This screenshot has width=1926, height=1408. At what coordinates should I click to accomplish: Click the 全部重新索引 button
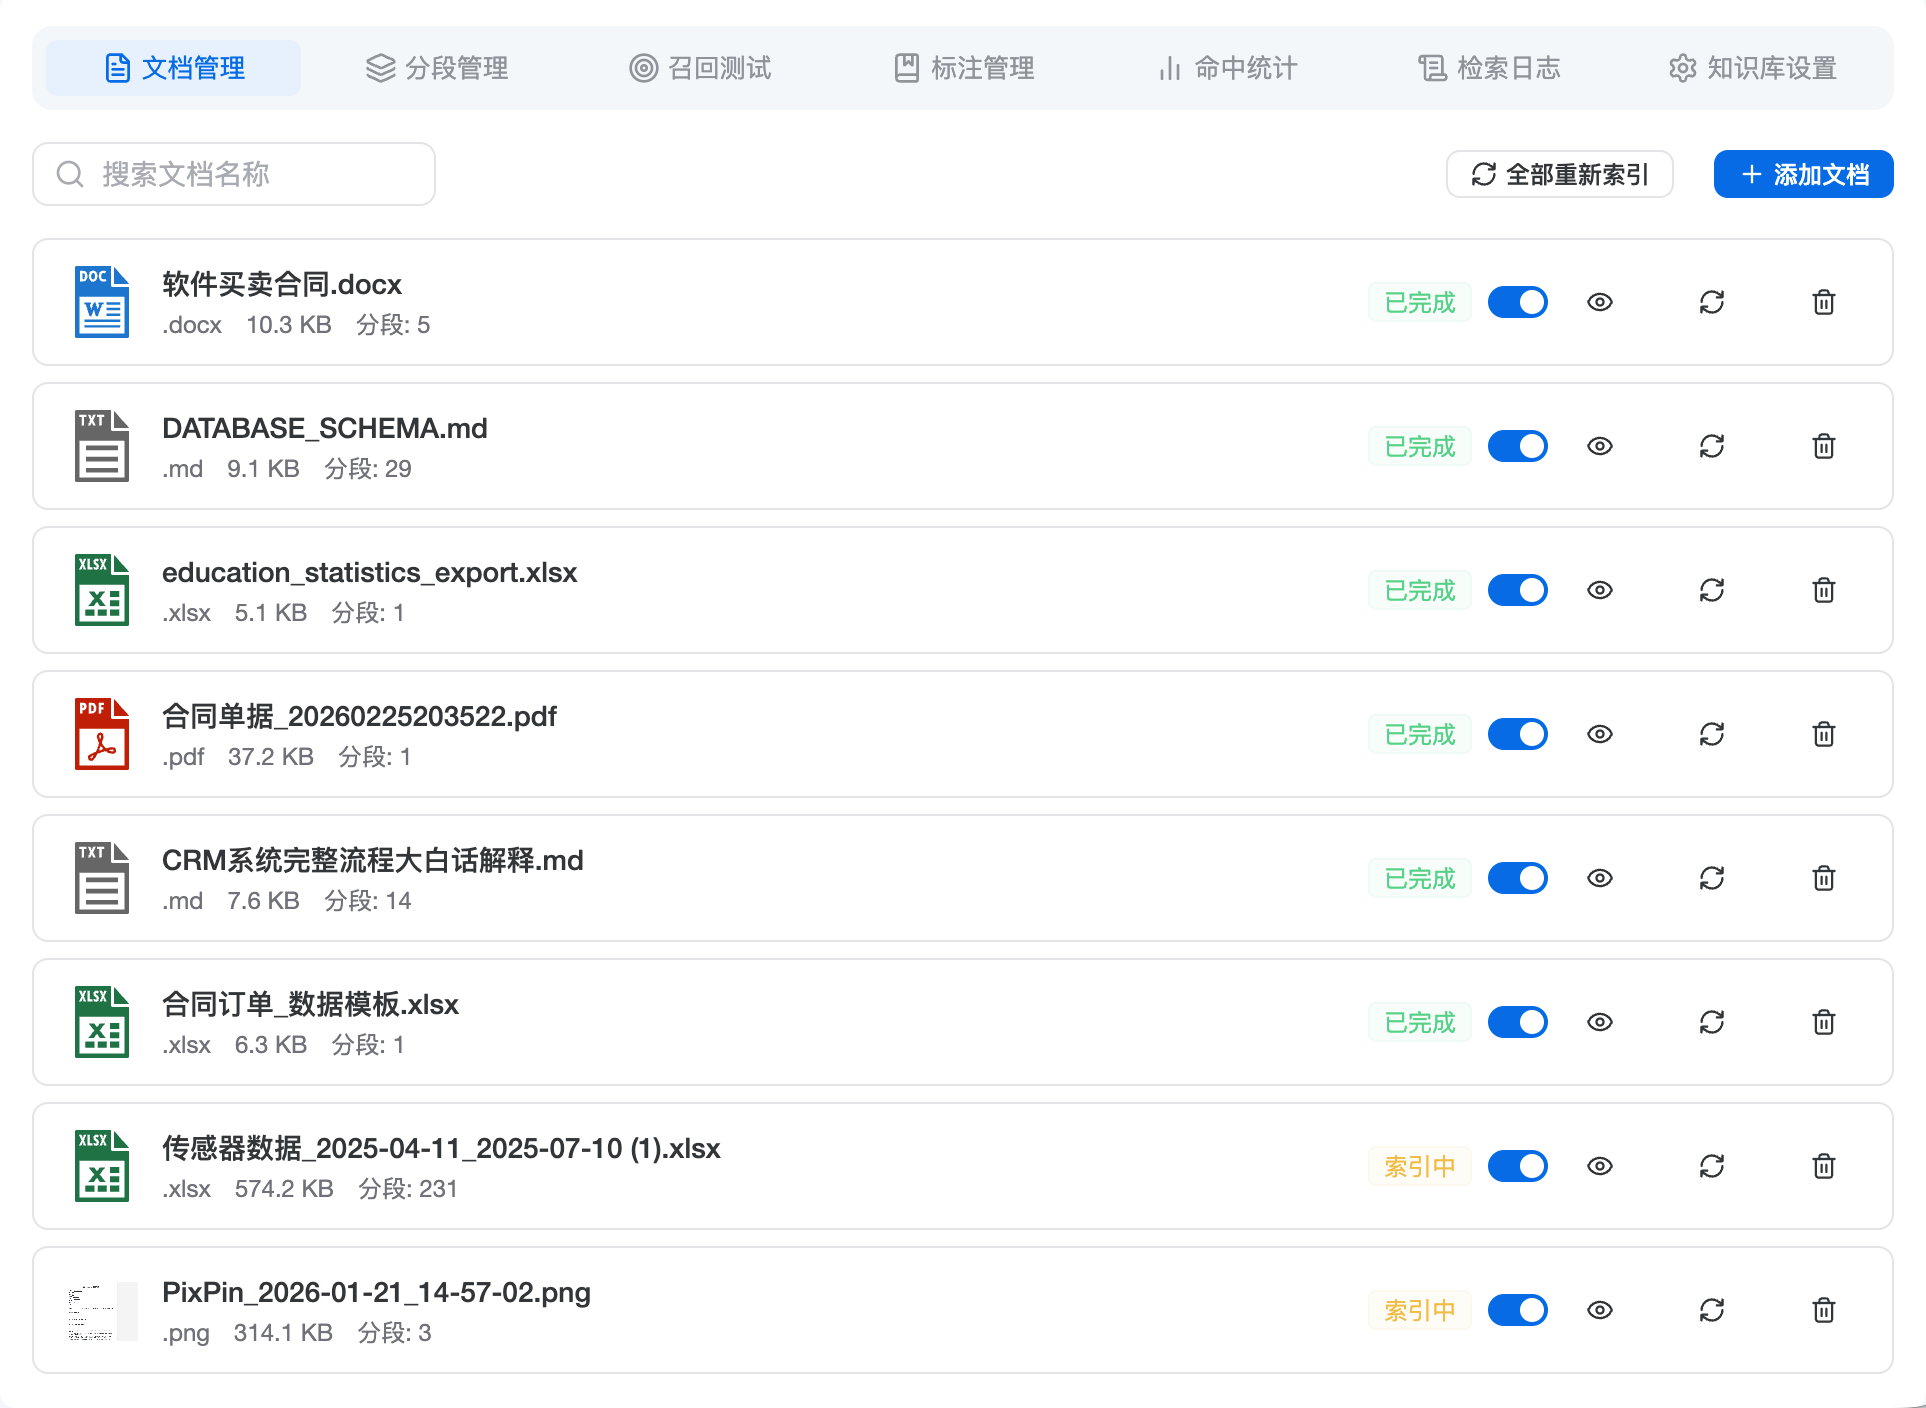(1559, 173)
